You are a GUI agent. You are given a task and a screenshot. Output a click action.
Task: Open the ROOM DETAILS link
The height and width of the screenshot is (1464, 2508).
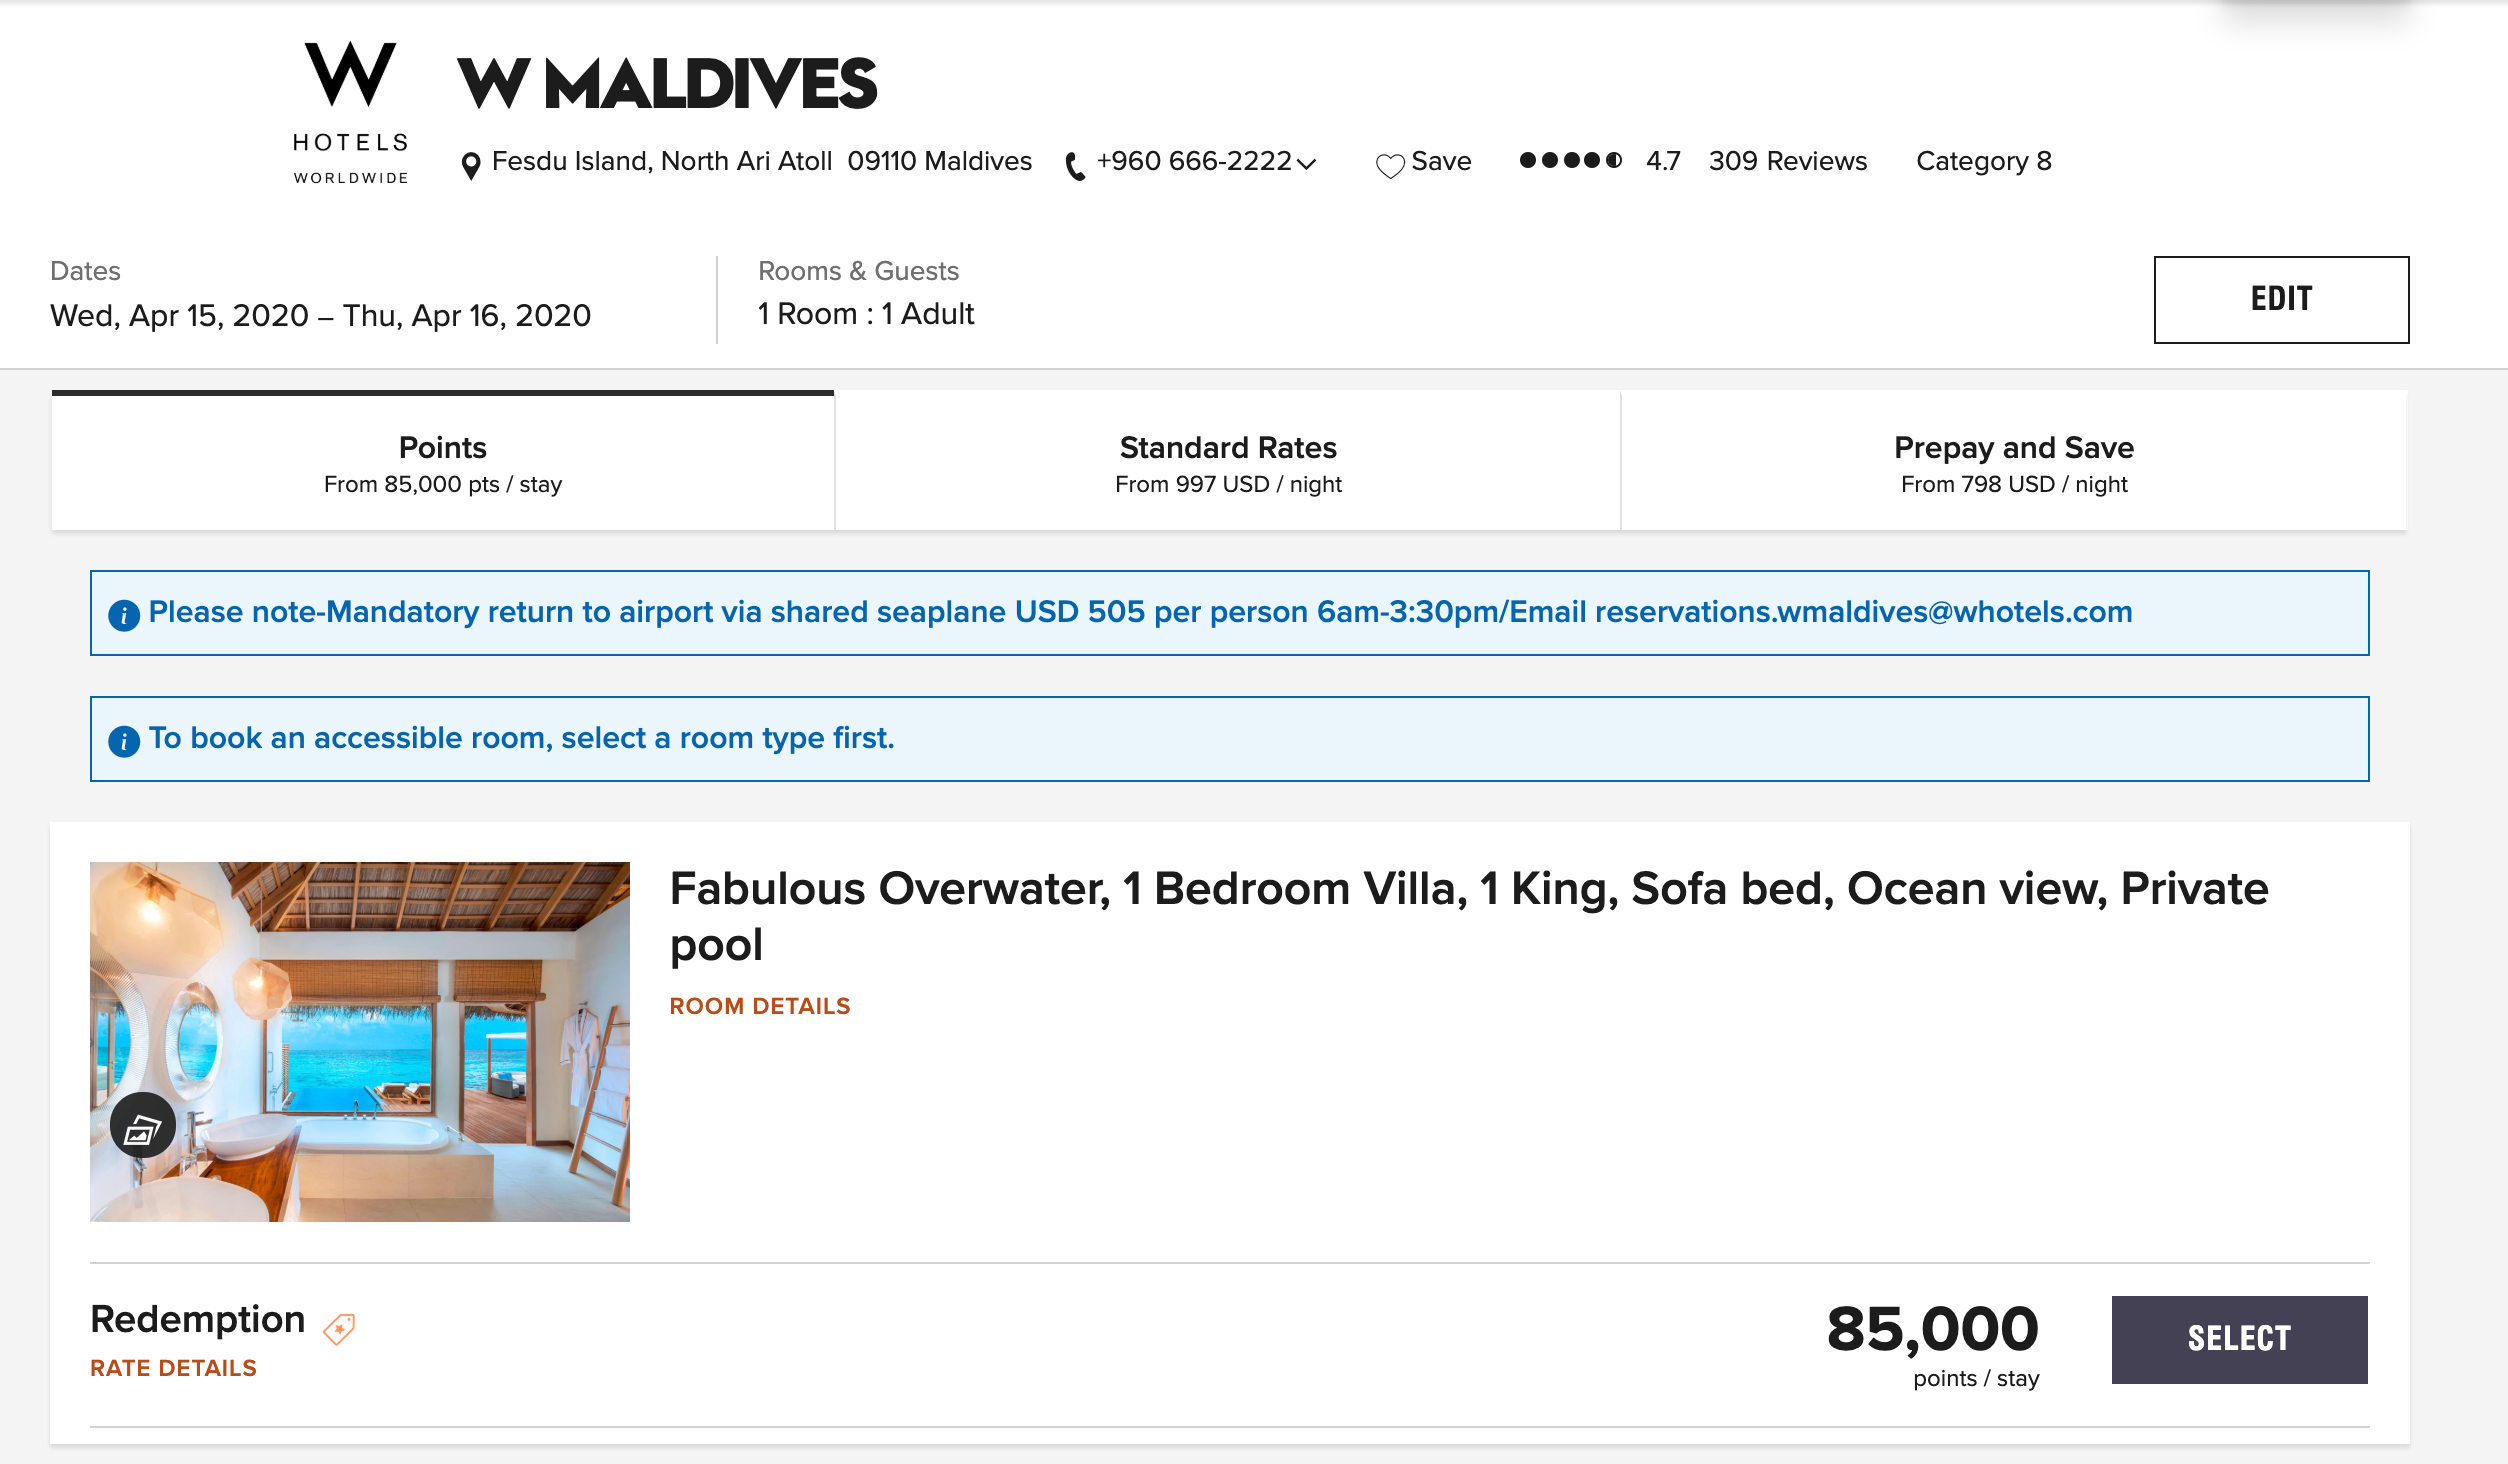[x=760, y=1006]
